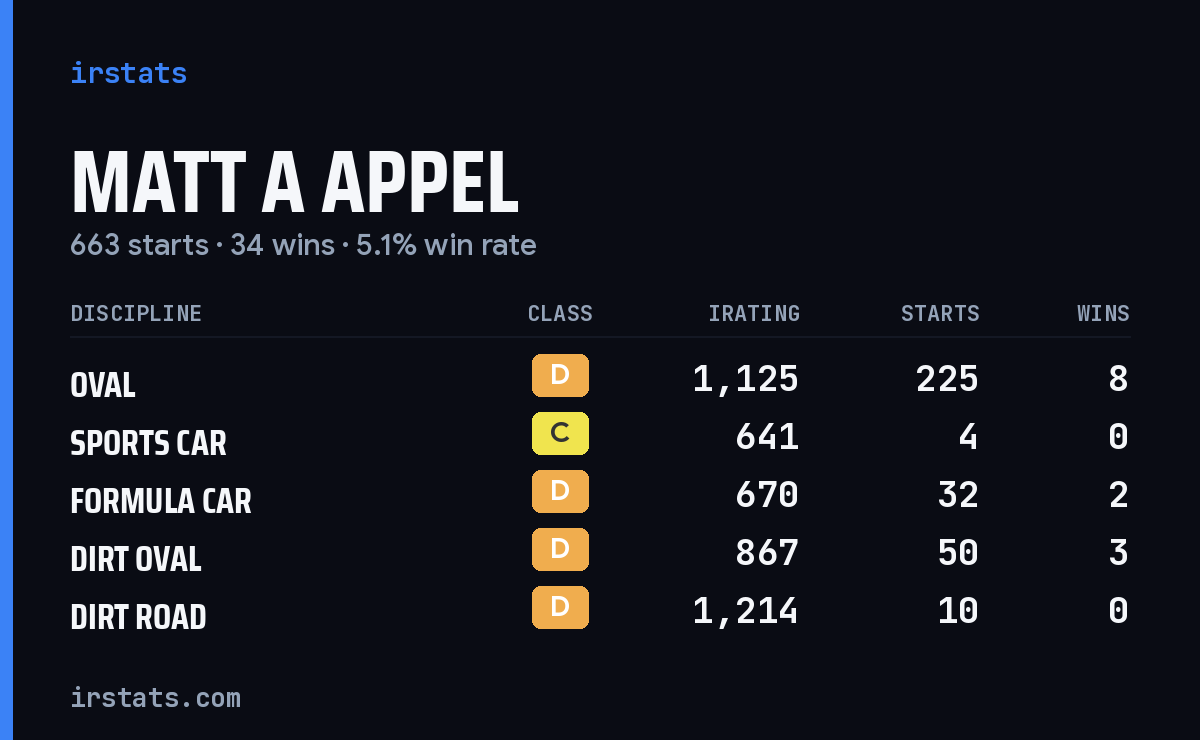Sort by the Starts column header
The image size is (1200, 740).
[940, 313]
